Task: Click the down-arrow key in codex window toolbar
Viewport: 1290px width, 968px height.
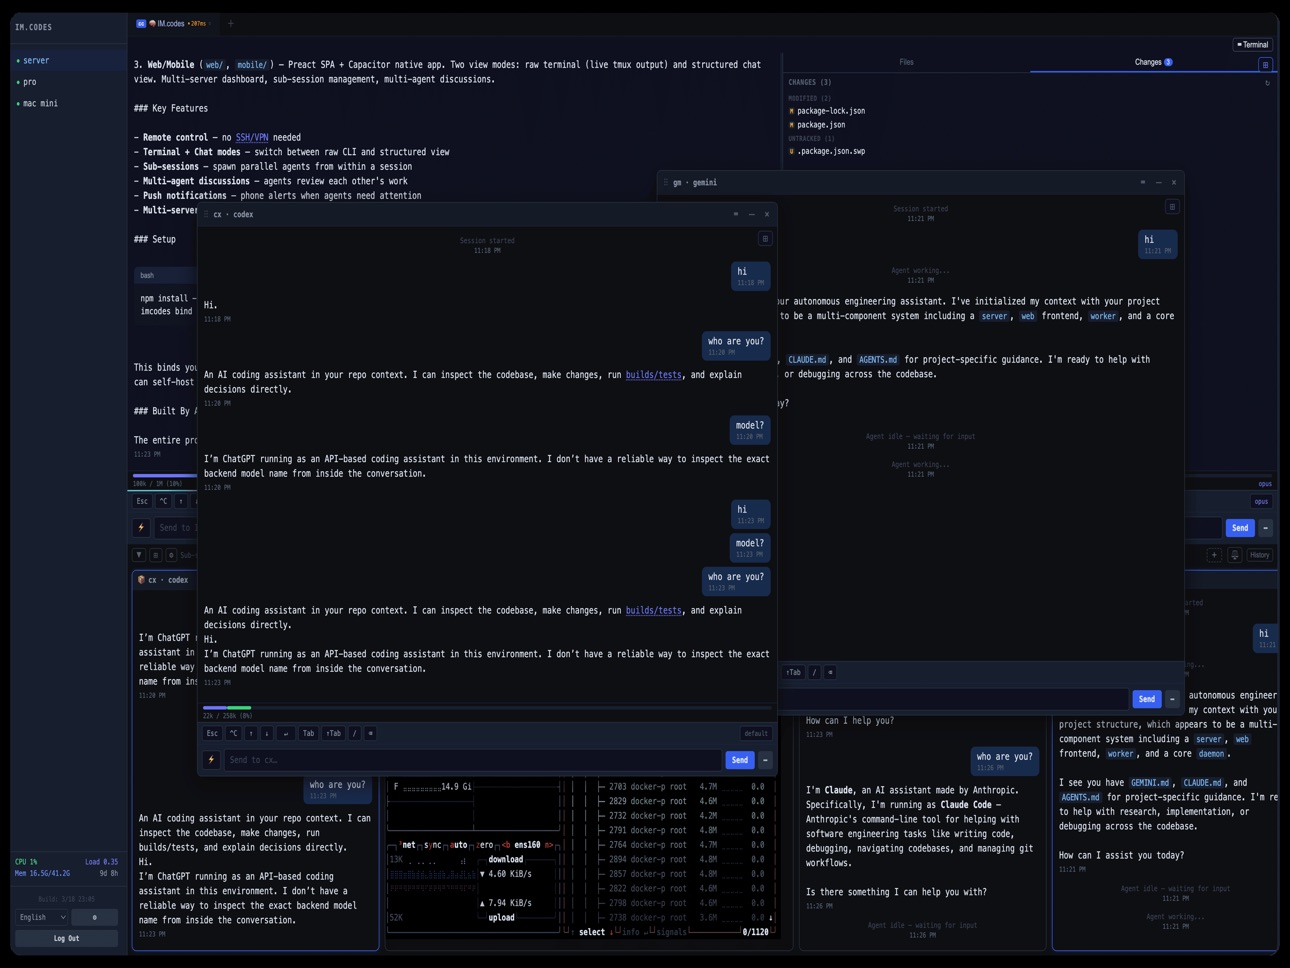Action: click(267, 733)
